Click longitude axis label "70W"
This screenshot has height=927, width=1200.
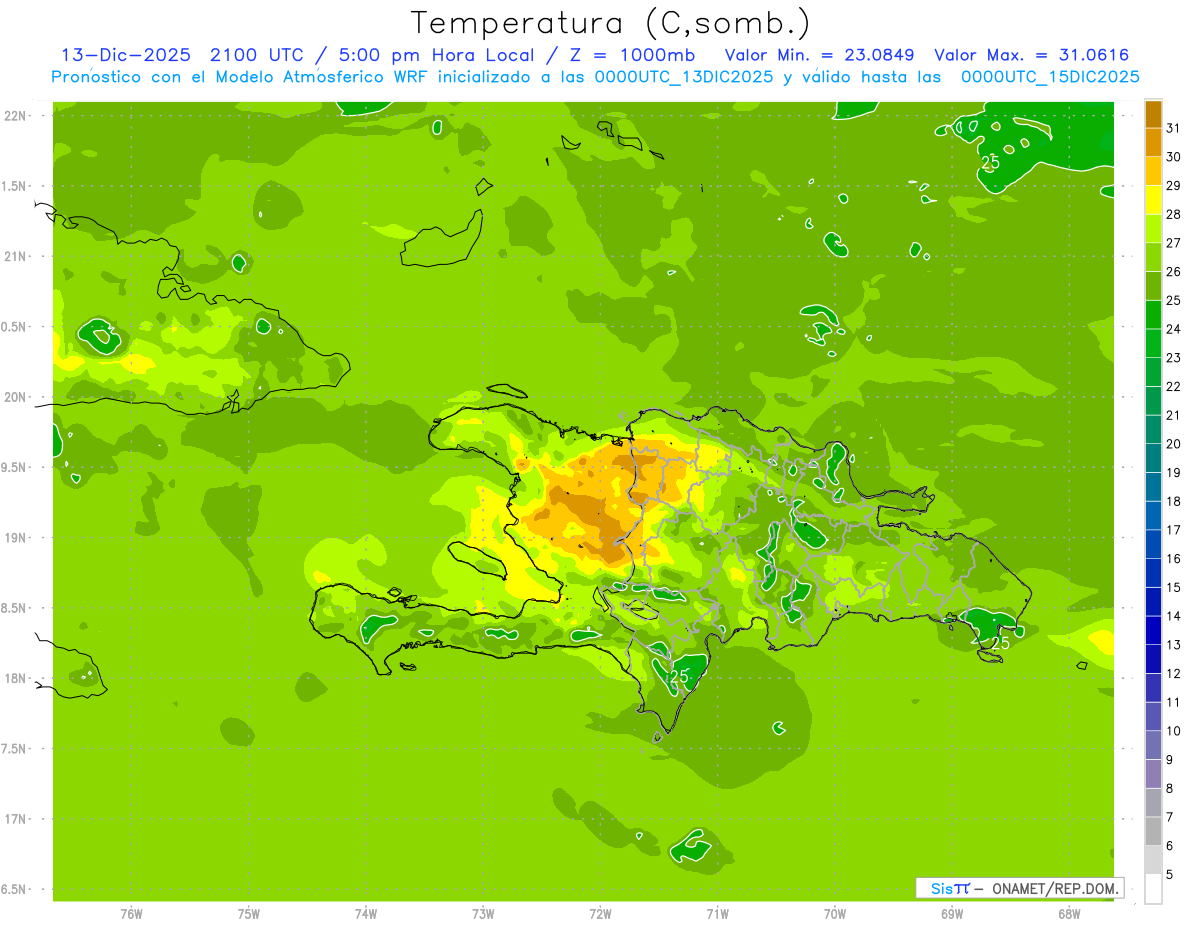coord(835,914)
